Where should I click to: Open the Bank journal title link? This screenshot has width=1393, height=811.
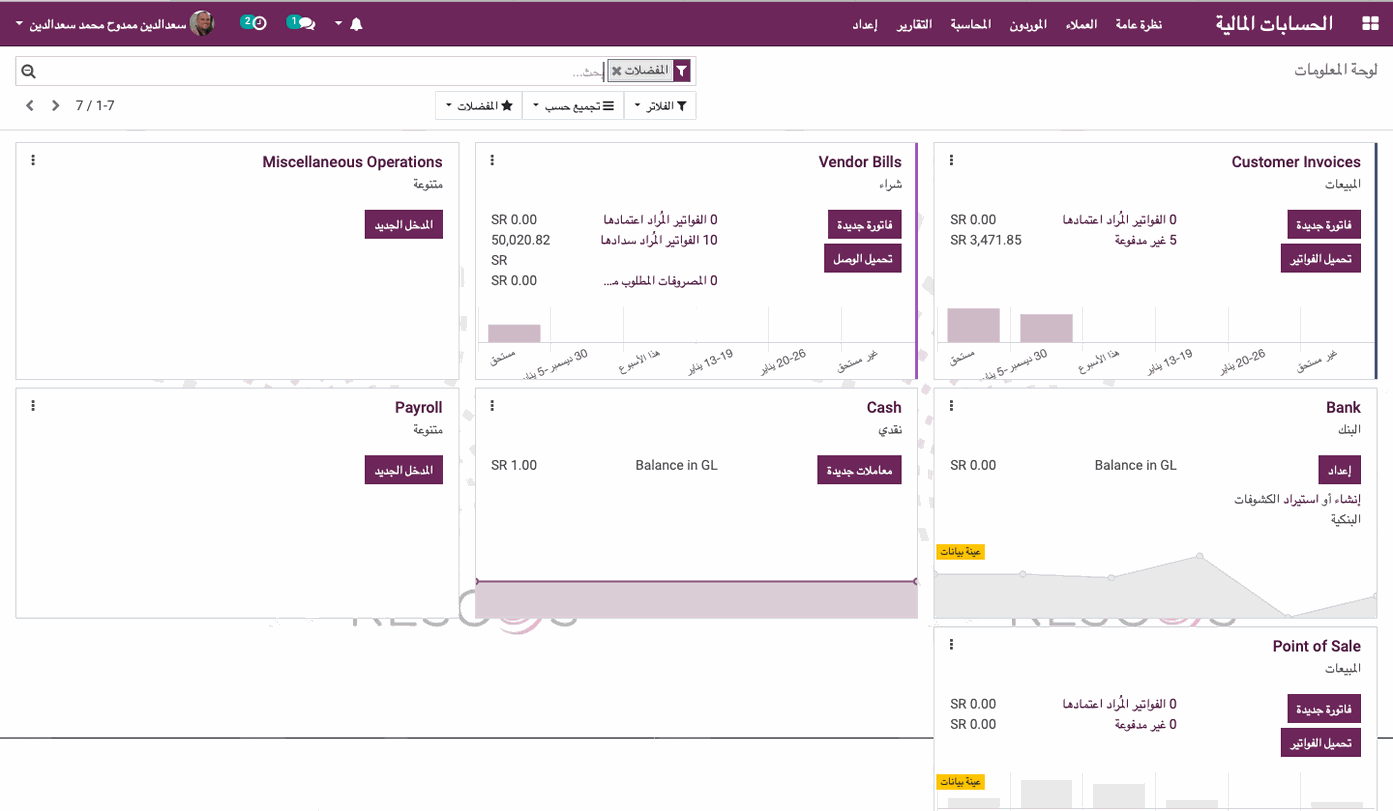tap(1343, 407)
